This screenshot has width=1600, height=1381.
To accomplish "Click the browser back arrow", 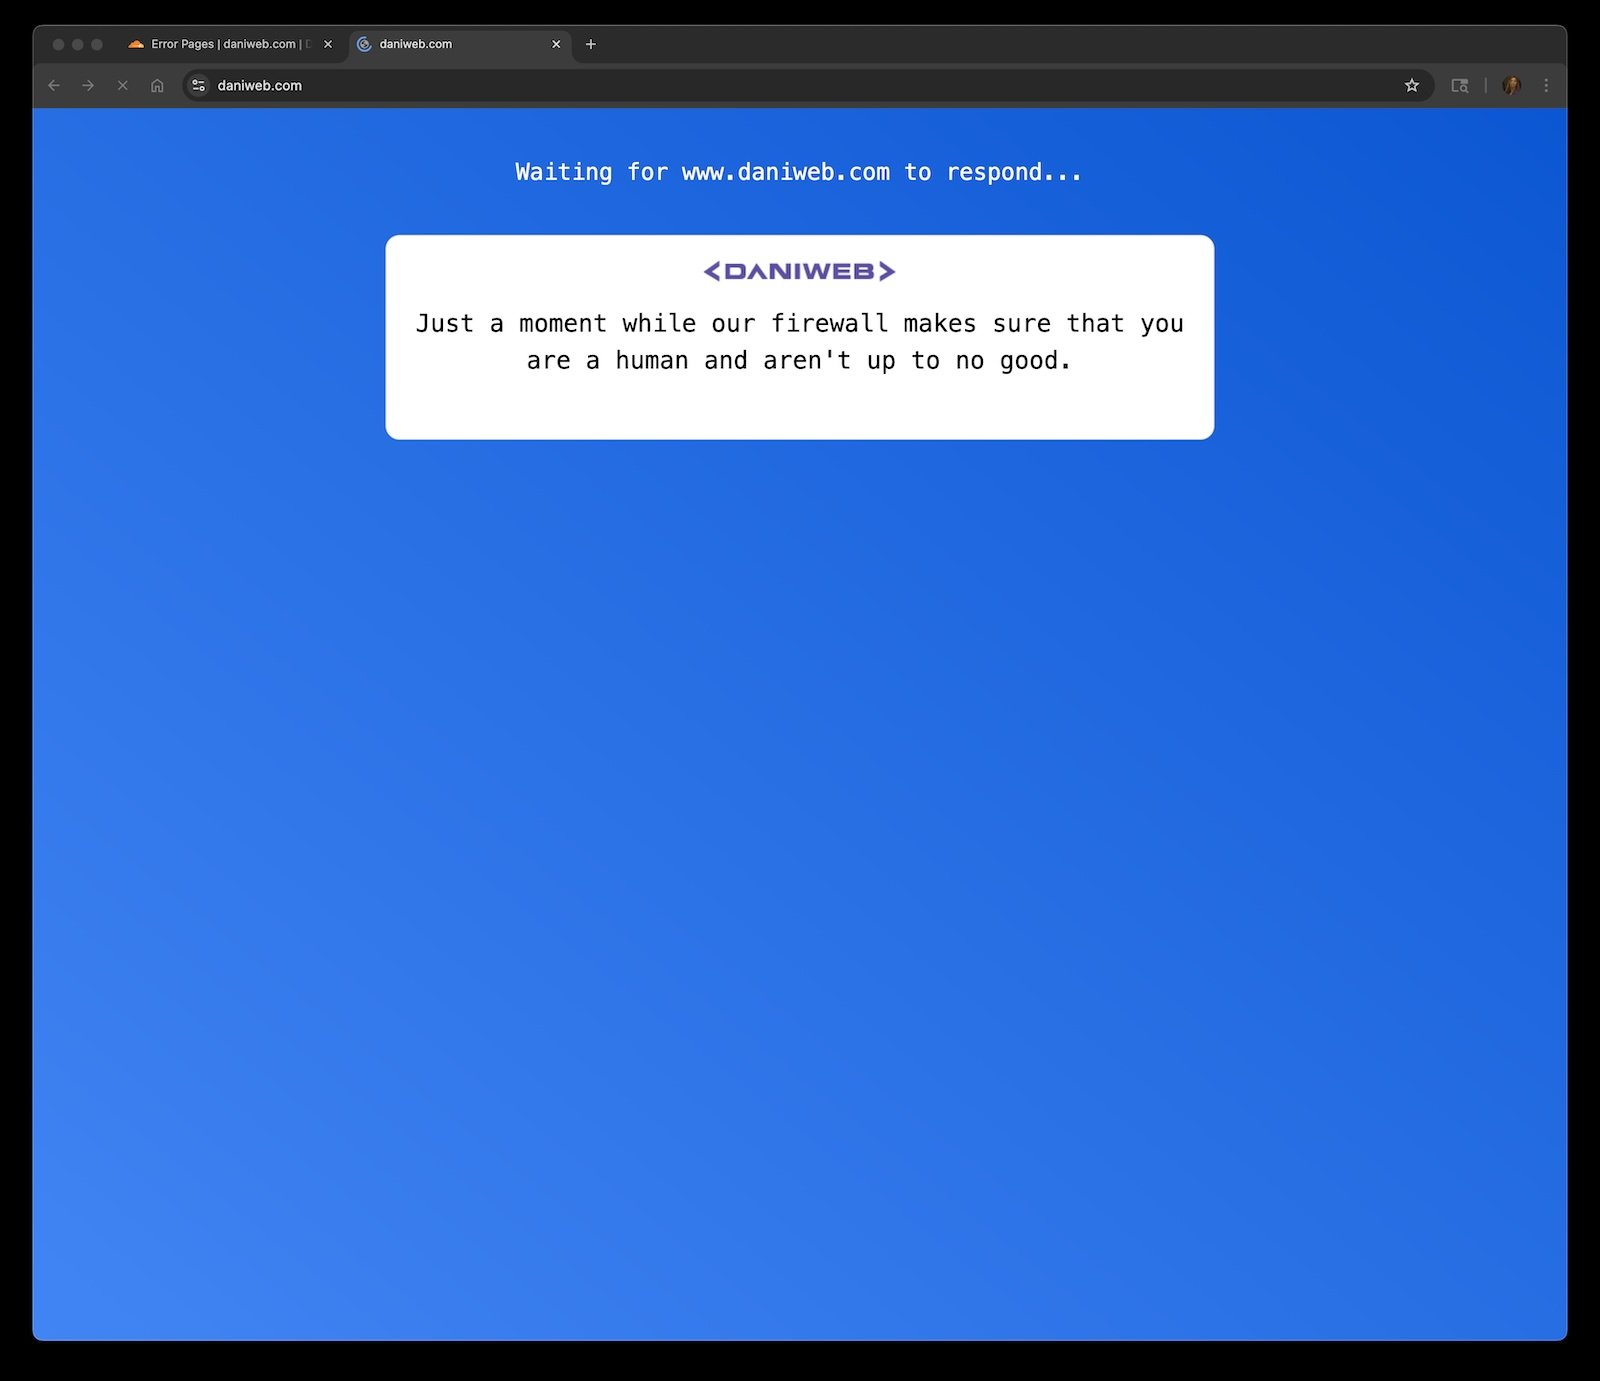I will (x=54, y=86).
